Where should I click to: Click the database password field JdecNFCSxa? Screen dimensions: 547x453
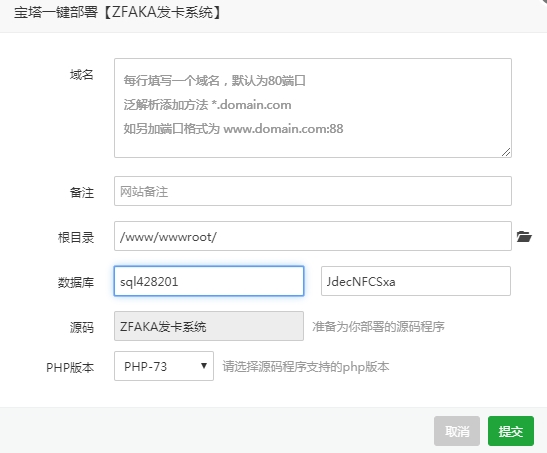[x=416, y=281]
